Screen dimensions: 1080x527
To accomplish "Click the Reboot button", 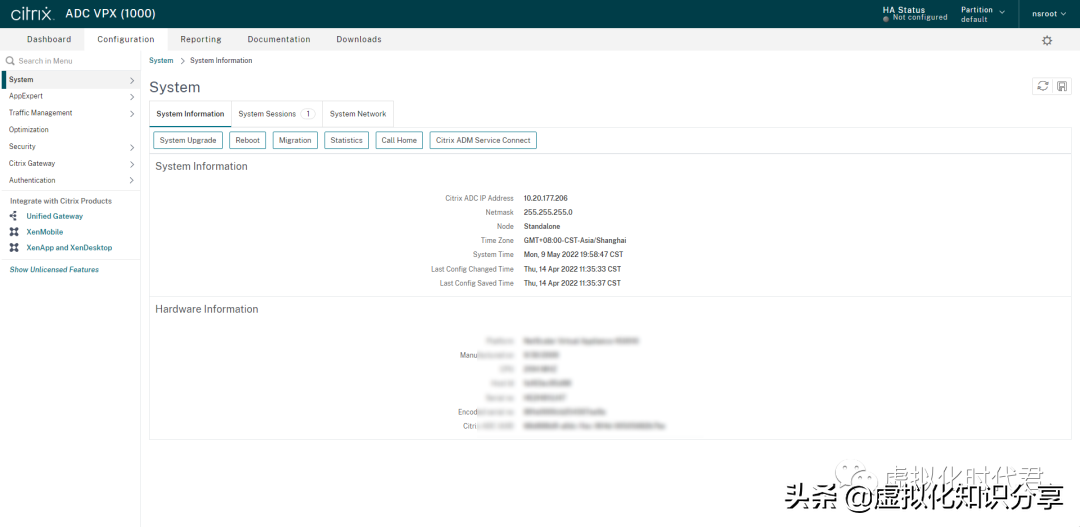I will 247,140.
